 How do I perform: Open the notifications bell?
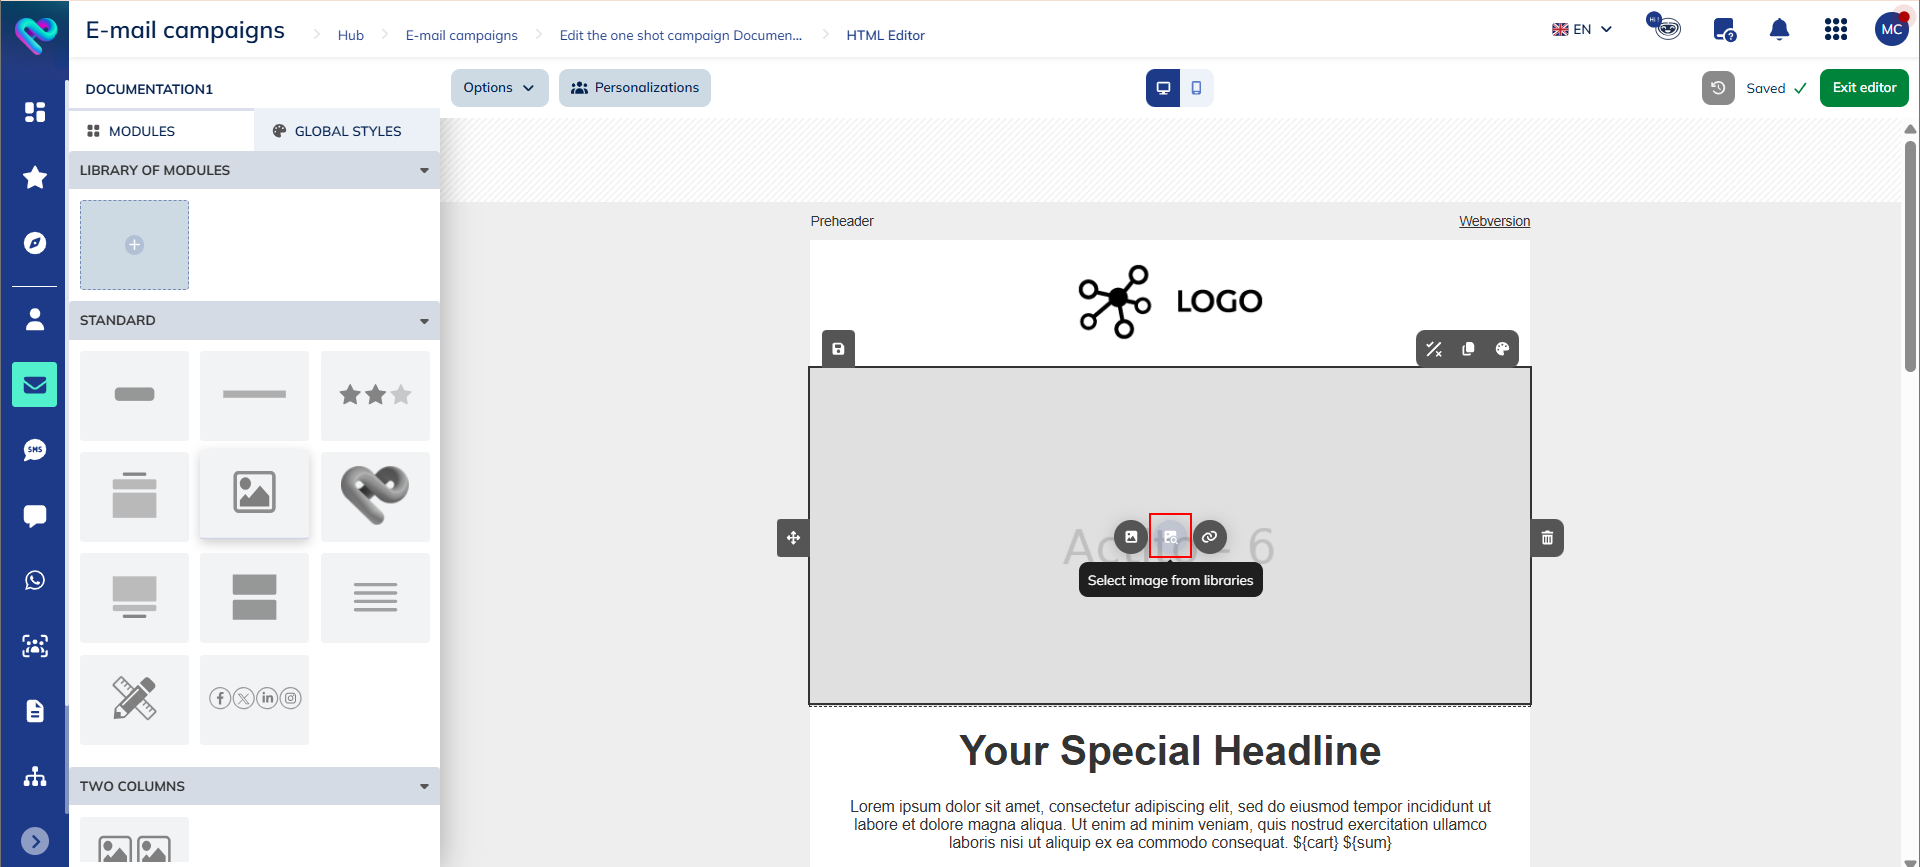click(1779, 30)
